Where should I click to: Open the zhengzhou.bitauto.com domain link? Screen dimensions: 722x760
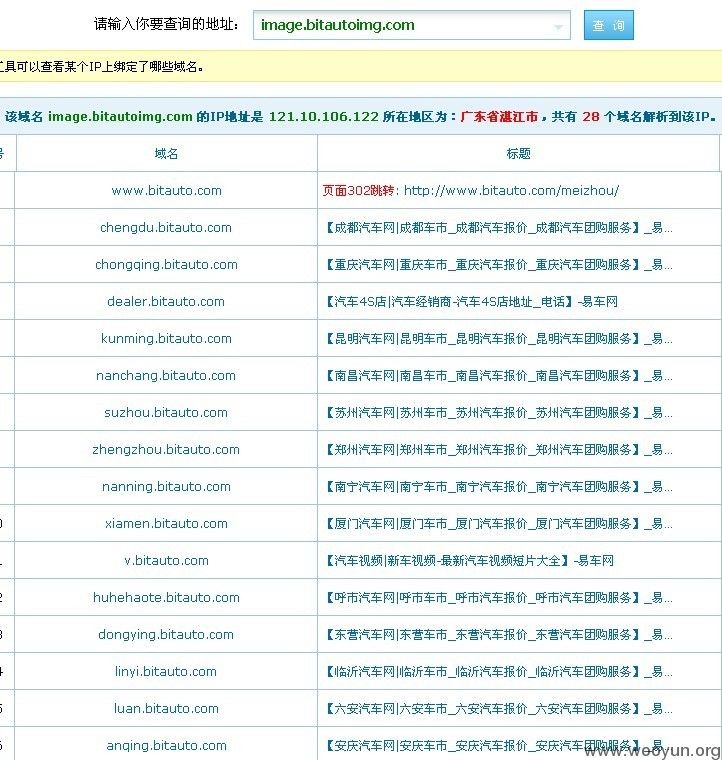pyautogui.click(x=166, y=450)
